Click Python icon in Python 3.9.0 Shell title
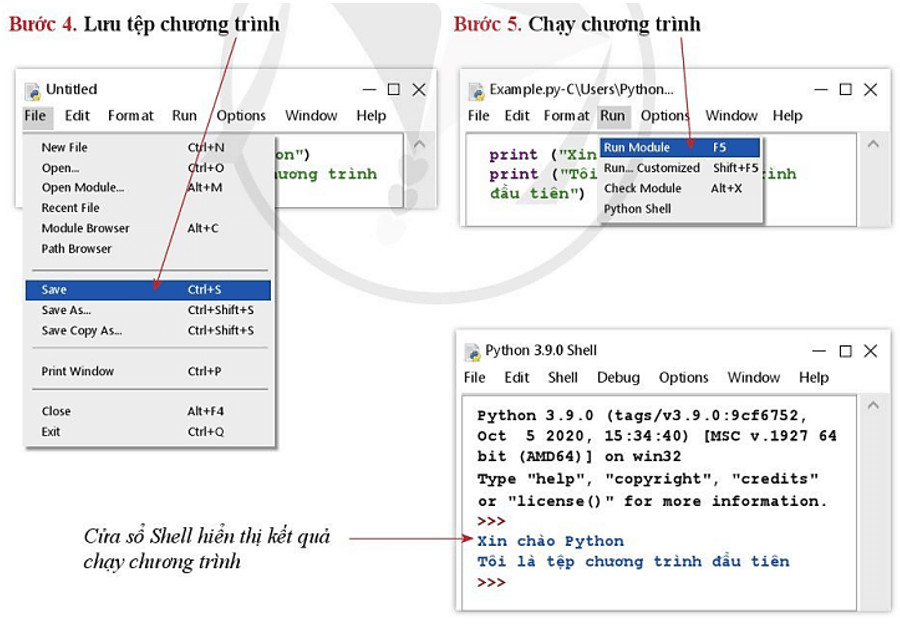 [472, 352]
